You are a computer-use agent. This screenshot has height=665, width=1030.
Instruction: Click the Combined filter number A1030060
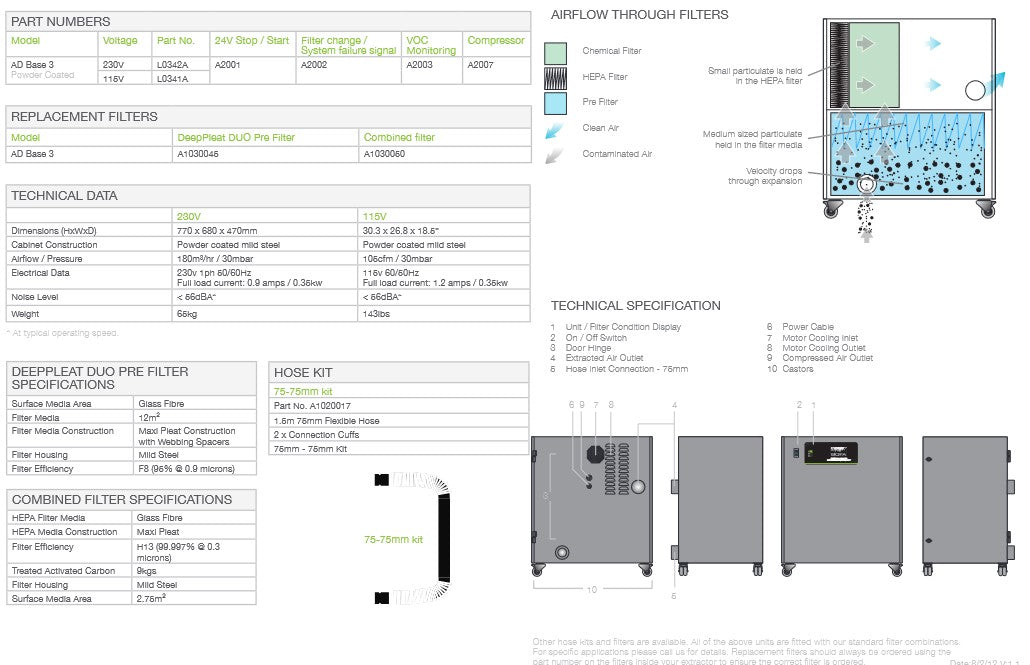tap(384, 154)
